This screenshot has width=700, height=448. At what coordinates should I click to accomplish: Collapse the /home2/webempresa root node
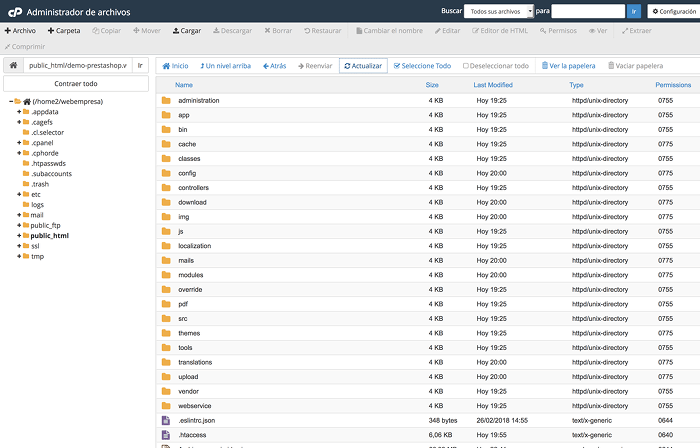click(12, 101)
